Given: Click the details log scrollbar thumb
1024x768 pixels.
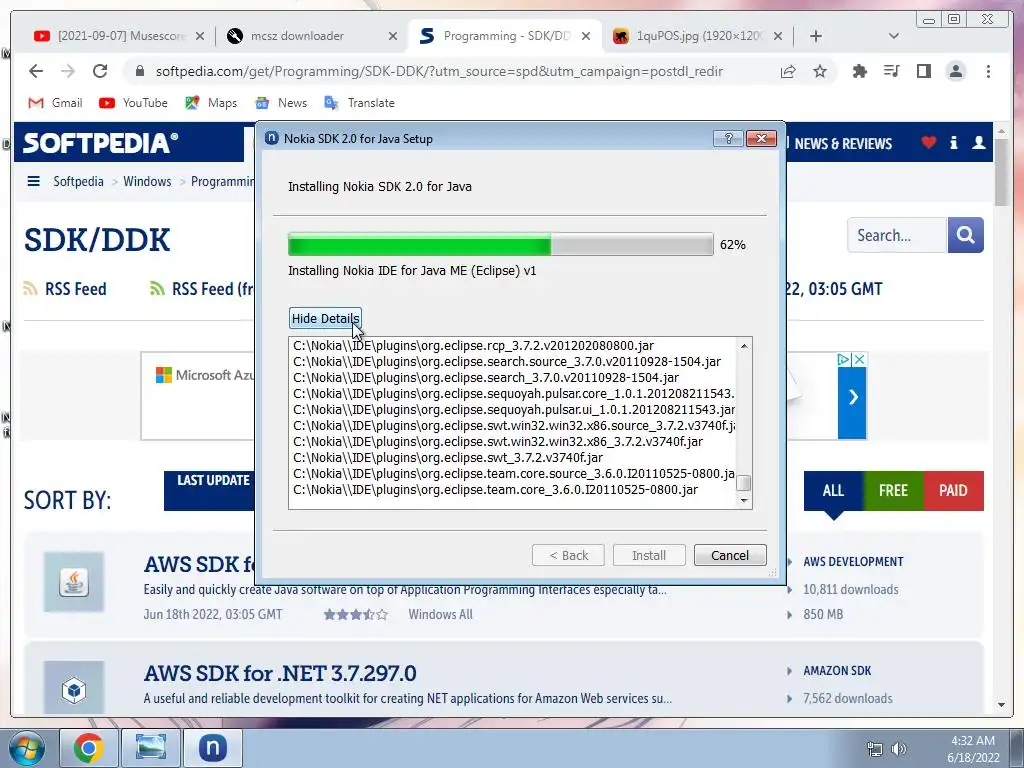Looking at the screenshot, I should 744,483.
